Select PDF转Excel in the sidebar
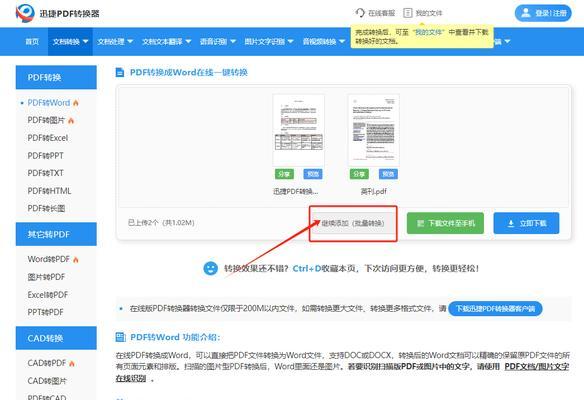 tap(48, 138)
